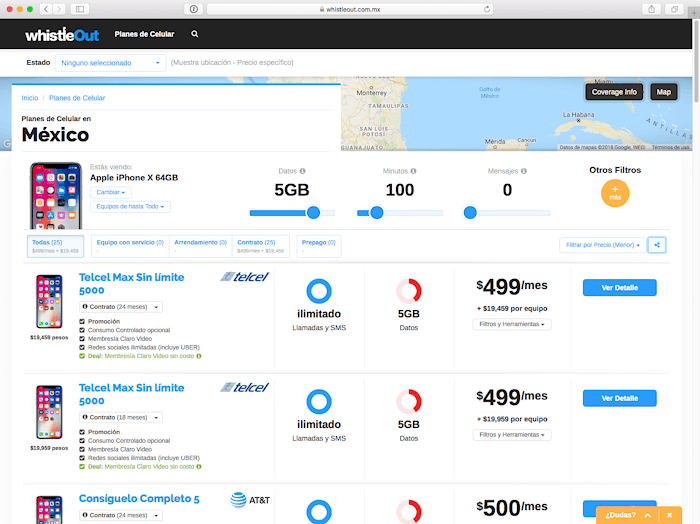Open Filtros y Herramientas on the 18 meses plan

(512, 435)
